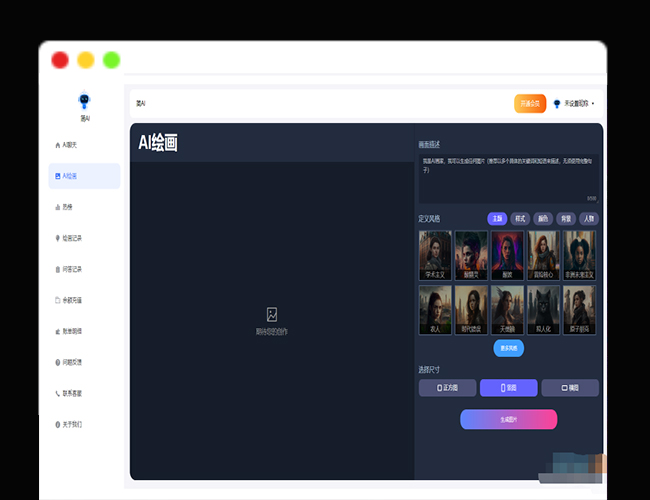Image resolution: width=650 pixels, height=500 pixels.
Task: Click the robot avatar beside the username
Action: click(557, 104)
